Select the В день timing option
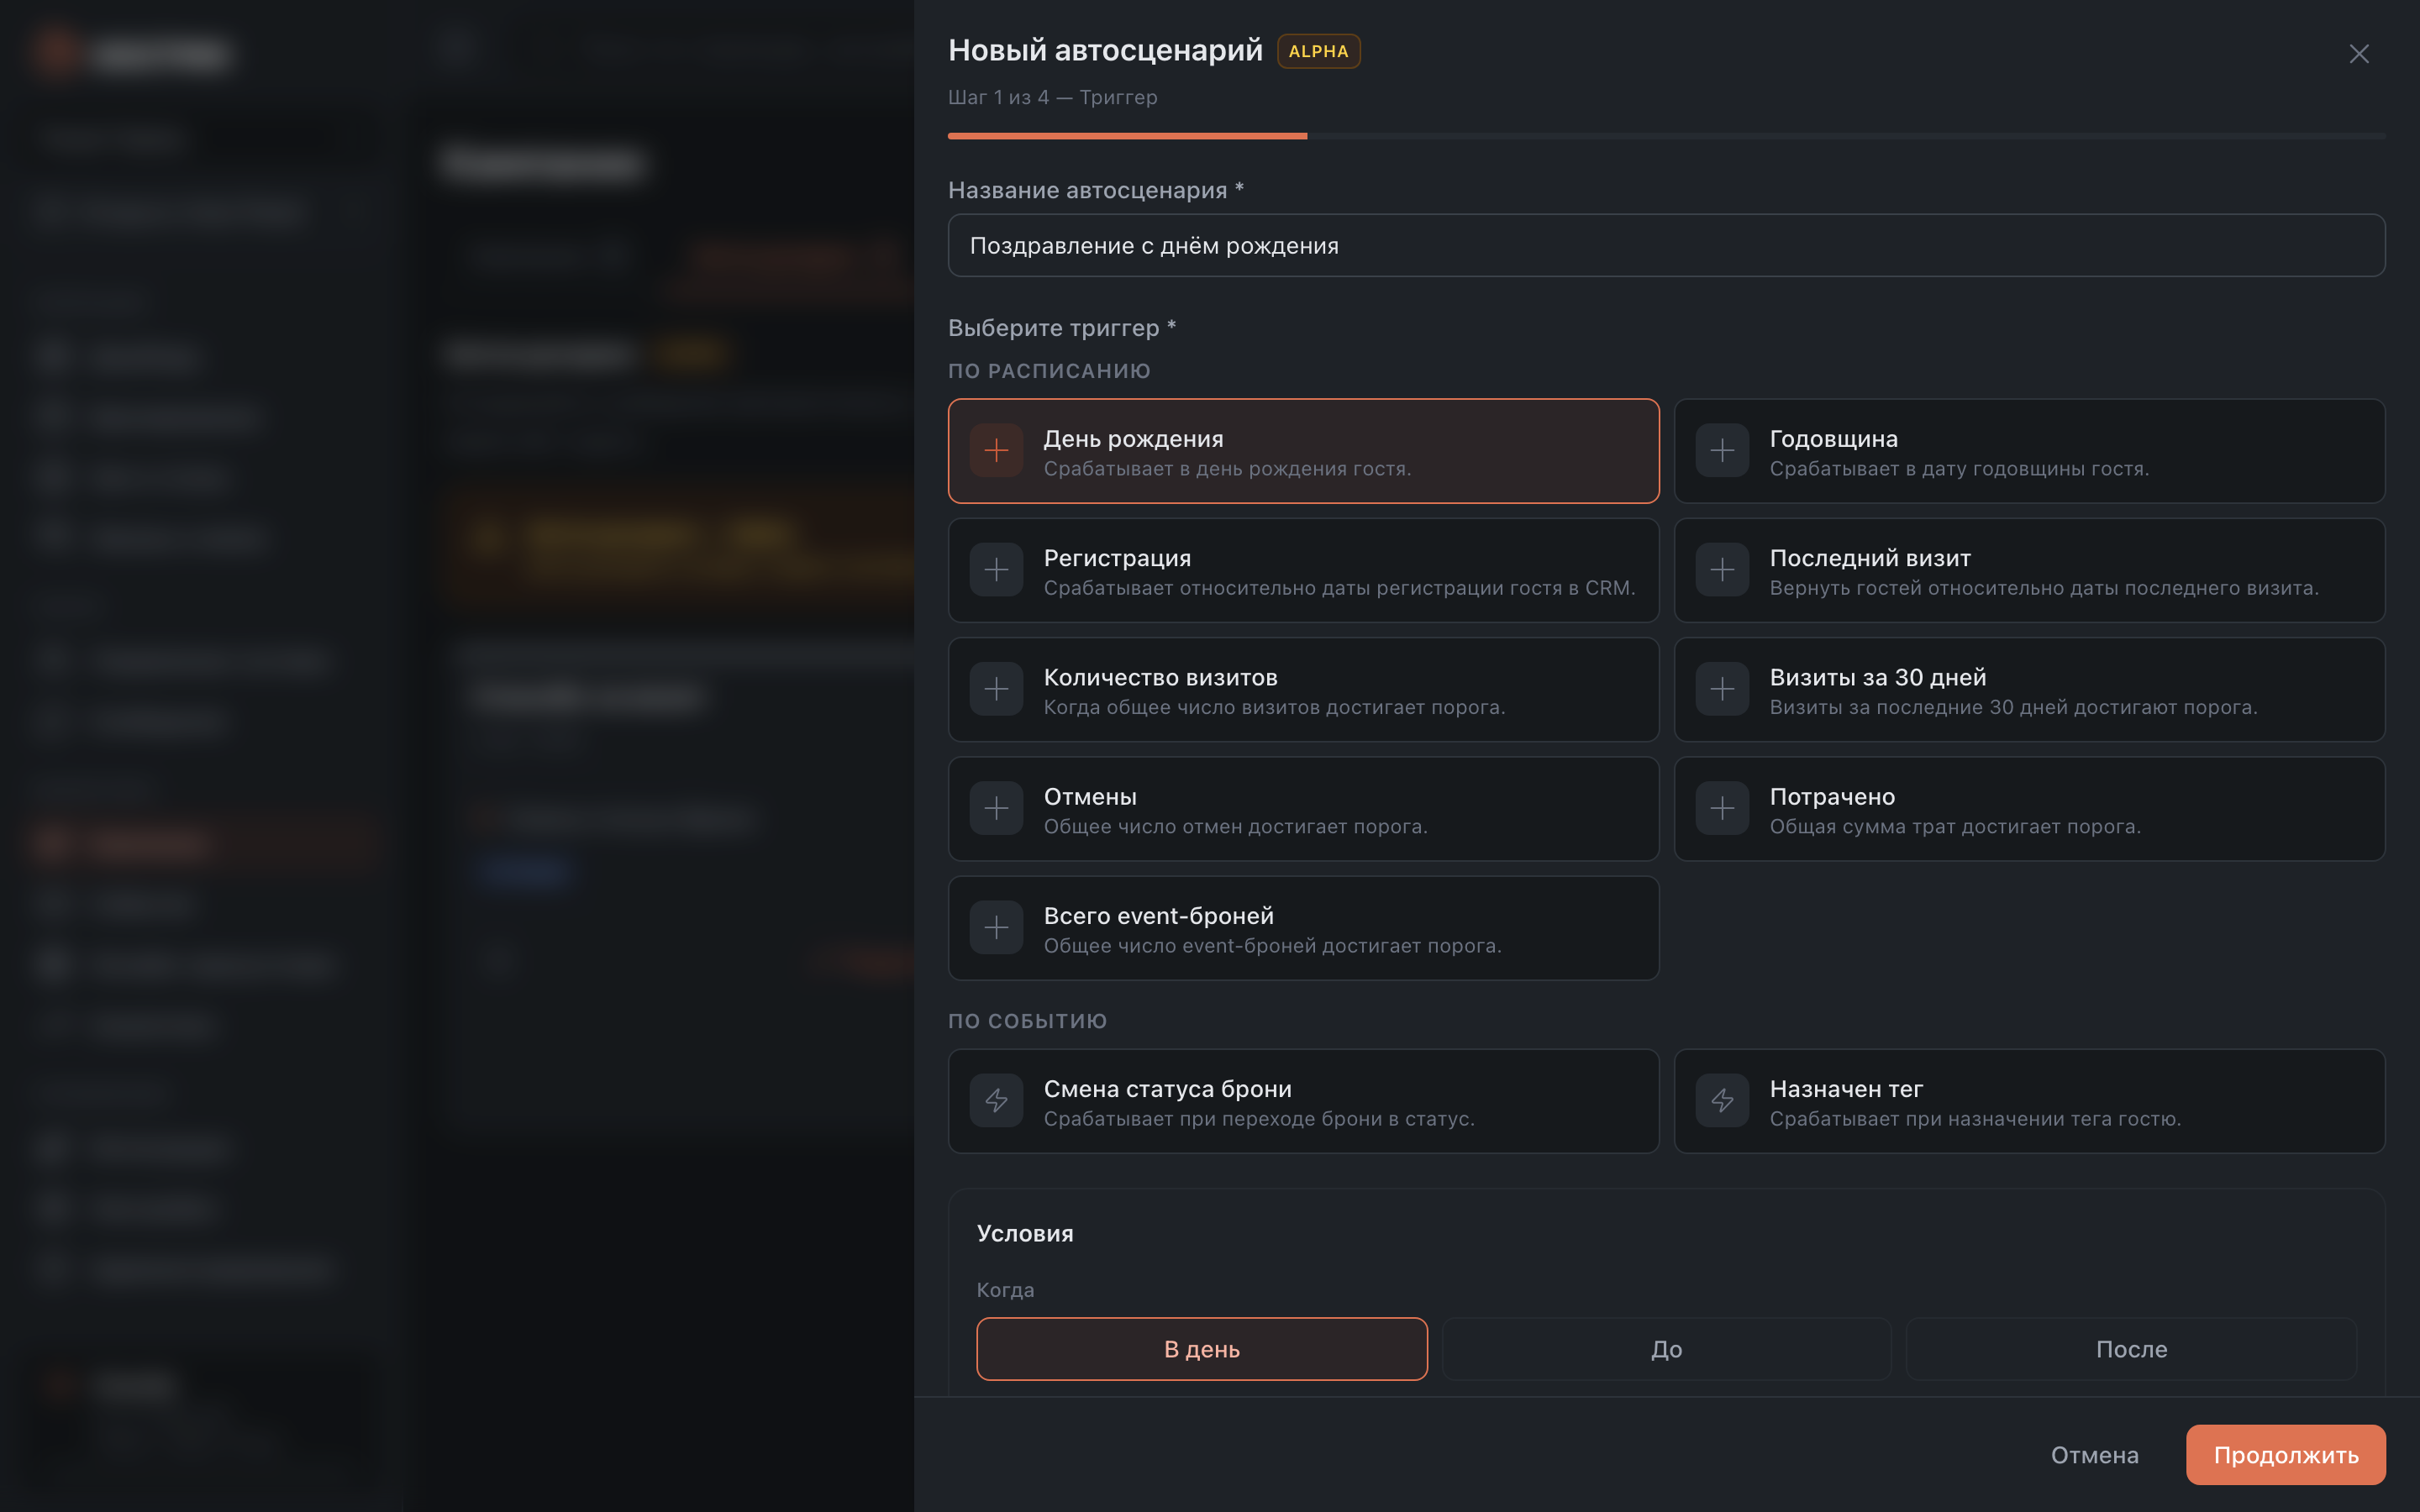This screenshot has width=2420, height=1512. (1202, 1349)
